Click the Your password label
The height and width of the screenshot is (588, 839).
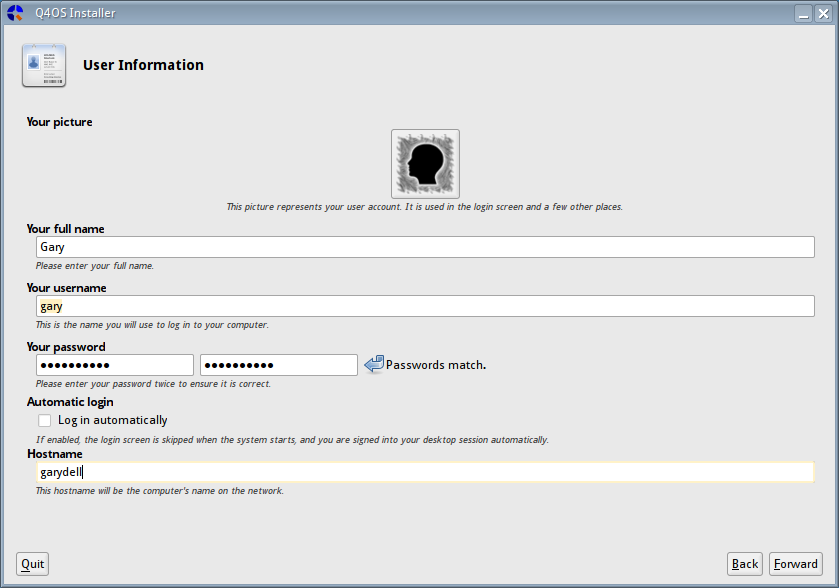click(66, 347)
